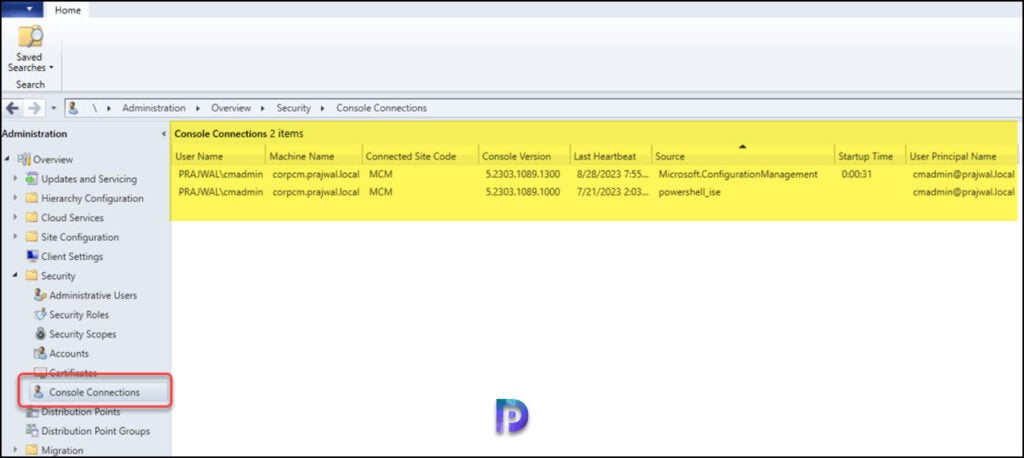Open Security Roles in the tree
Viewport: 1024px width, 458px height.
pos(79,315)
